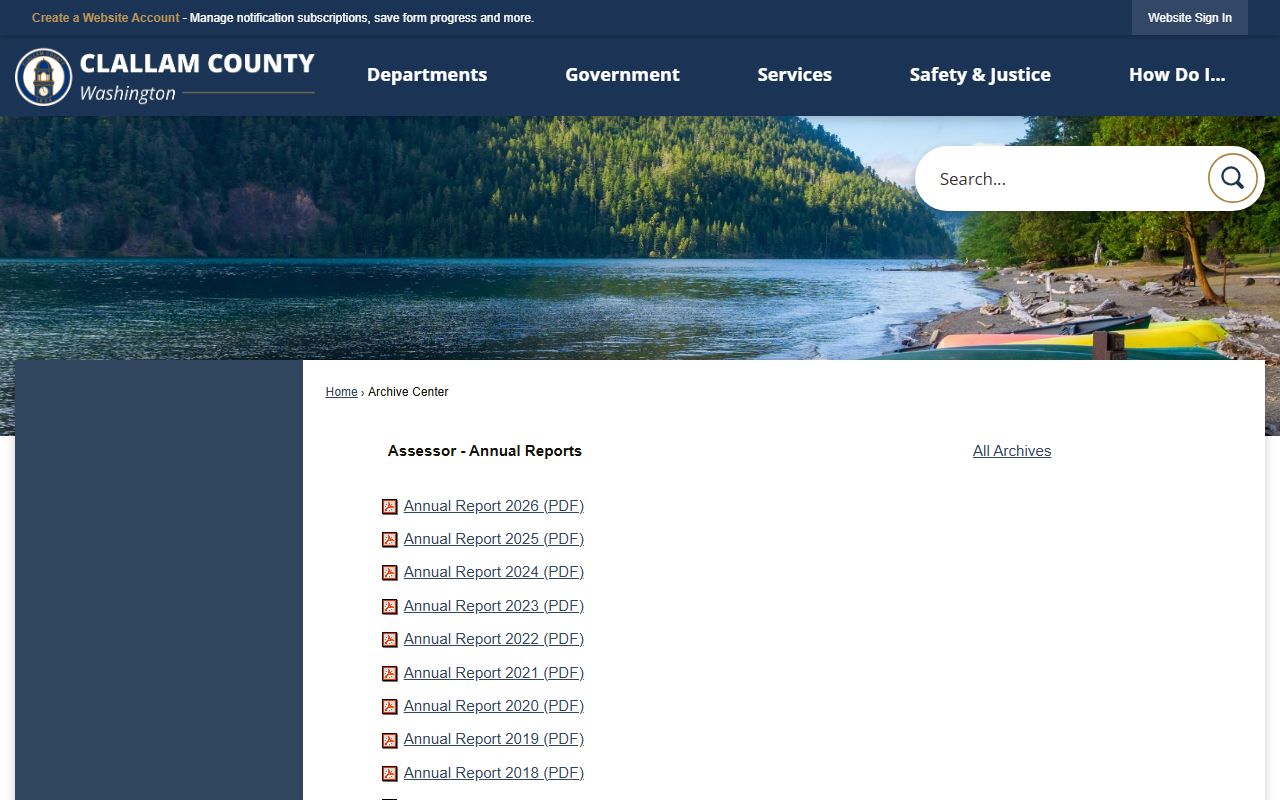1280x800 pixels.
Task: Click the Clallam County Washington title text
Action: click(x=197, y=77)
